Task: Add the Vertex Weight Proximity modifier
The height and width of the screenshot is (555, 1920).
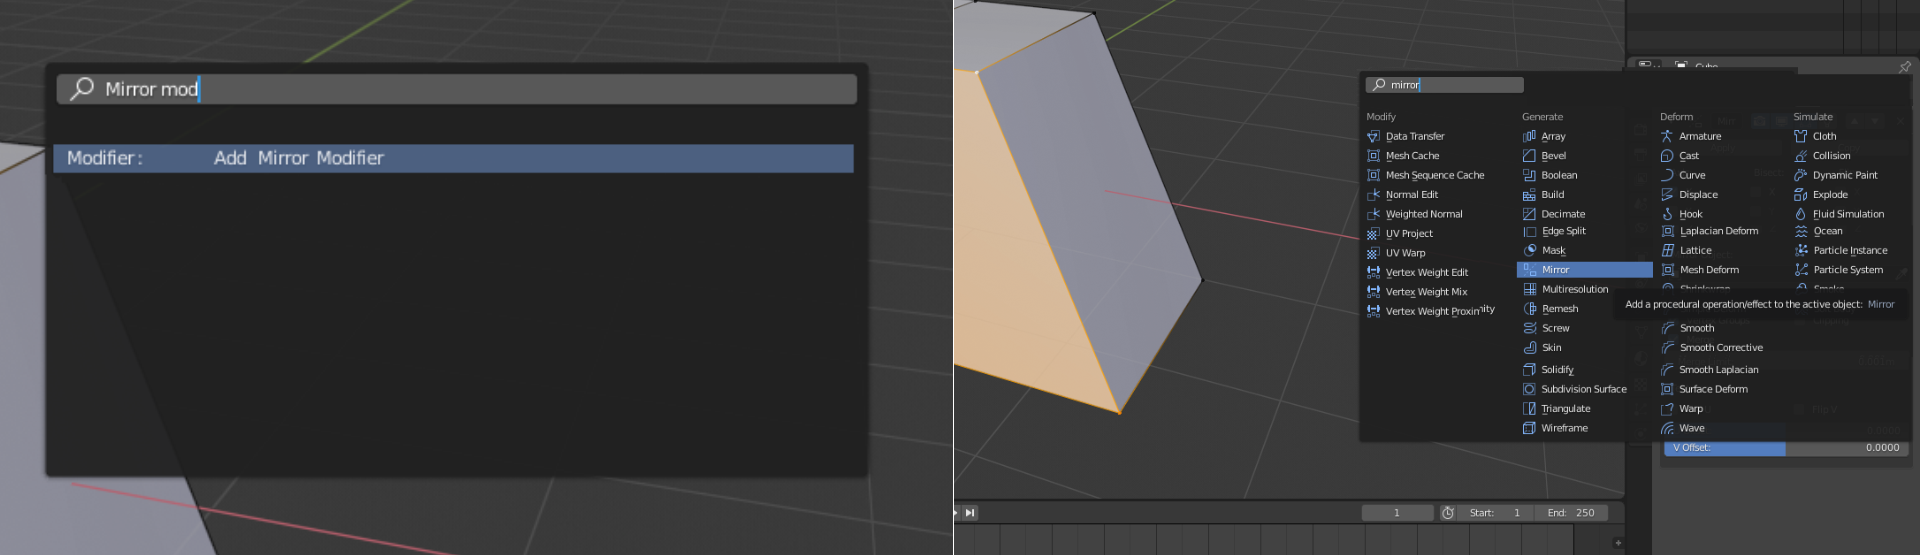Action: (x=1430, y=311)
